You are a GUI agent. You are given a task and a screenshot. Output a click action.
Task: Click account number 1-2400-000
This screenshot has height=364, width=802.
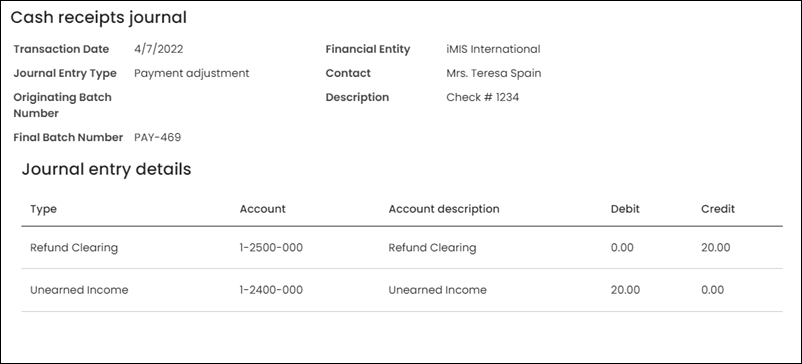coord(271,290)
